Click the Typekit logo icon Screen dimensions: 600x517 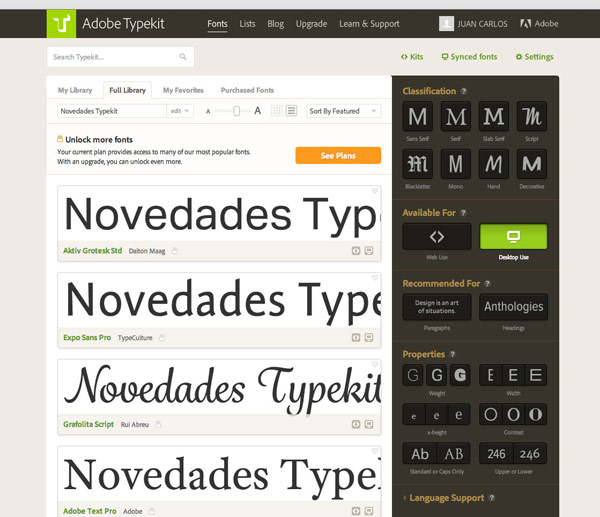point(61,24)
